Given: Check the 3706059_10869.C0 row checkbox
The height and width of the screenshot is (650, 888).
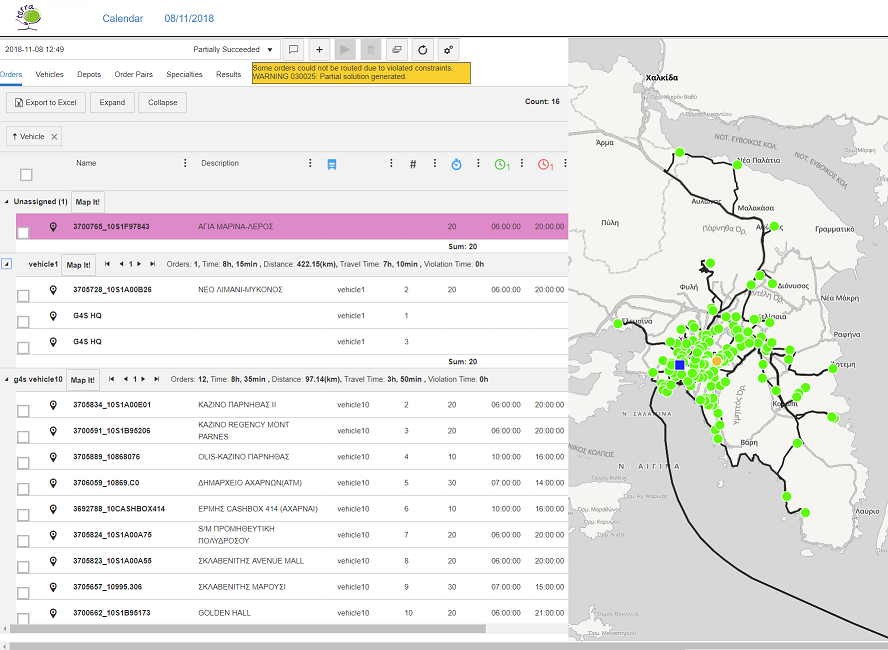Looking at the screenshot, I should (x=23, y=489).
